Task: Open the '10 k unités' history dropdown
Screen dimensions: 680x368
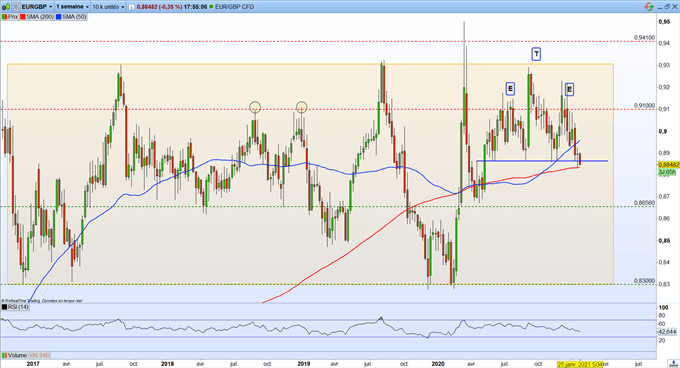Action: 108,7
